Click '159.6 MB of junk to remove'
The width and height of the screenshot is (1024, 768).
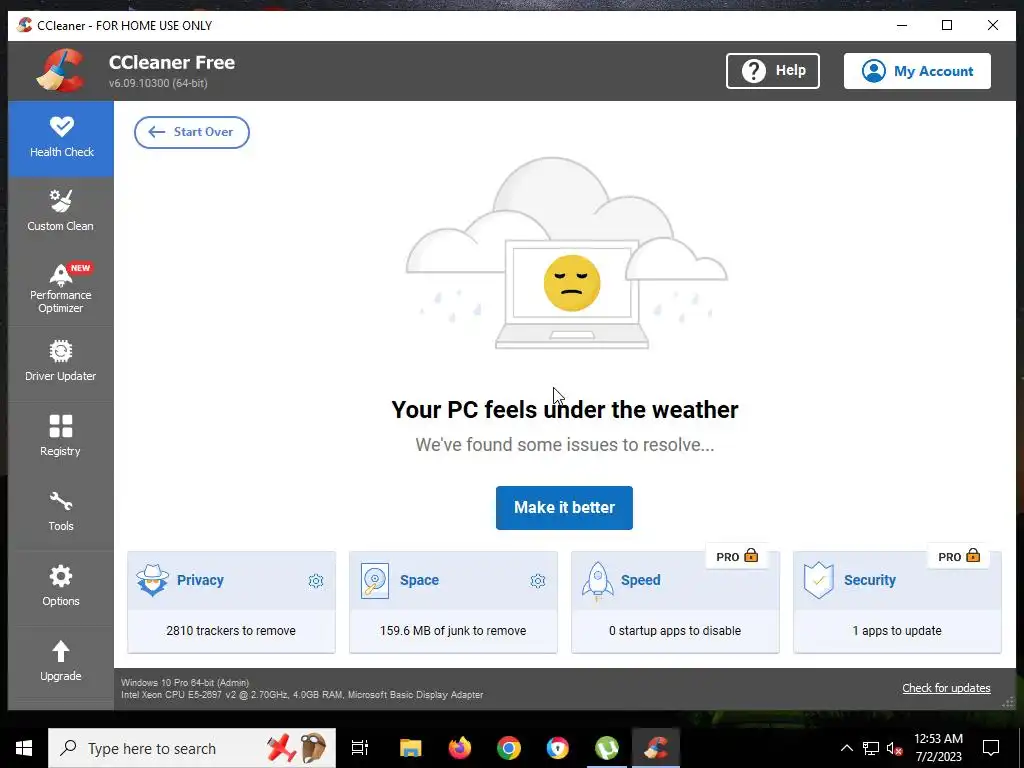pos(453,631)
